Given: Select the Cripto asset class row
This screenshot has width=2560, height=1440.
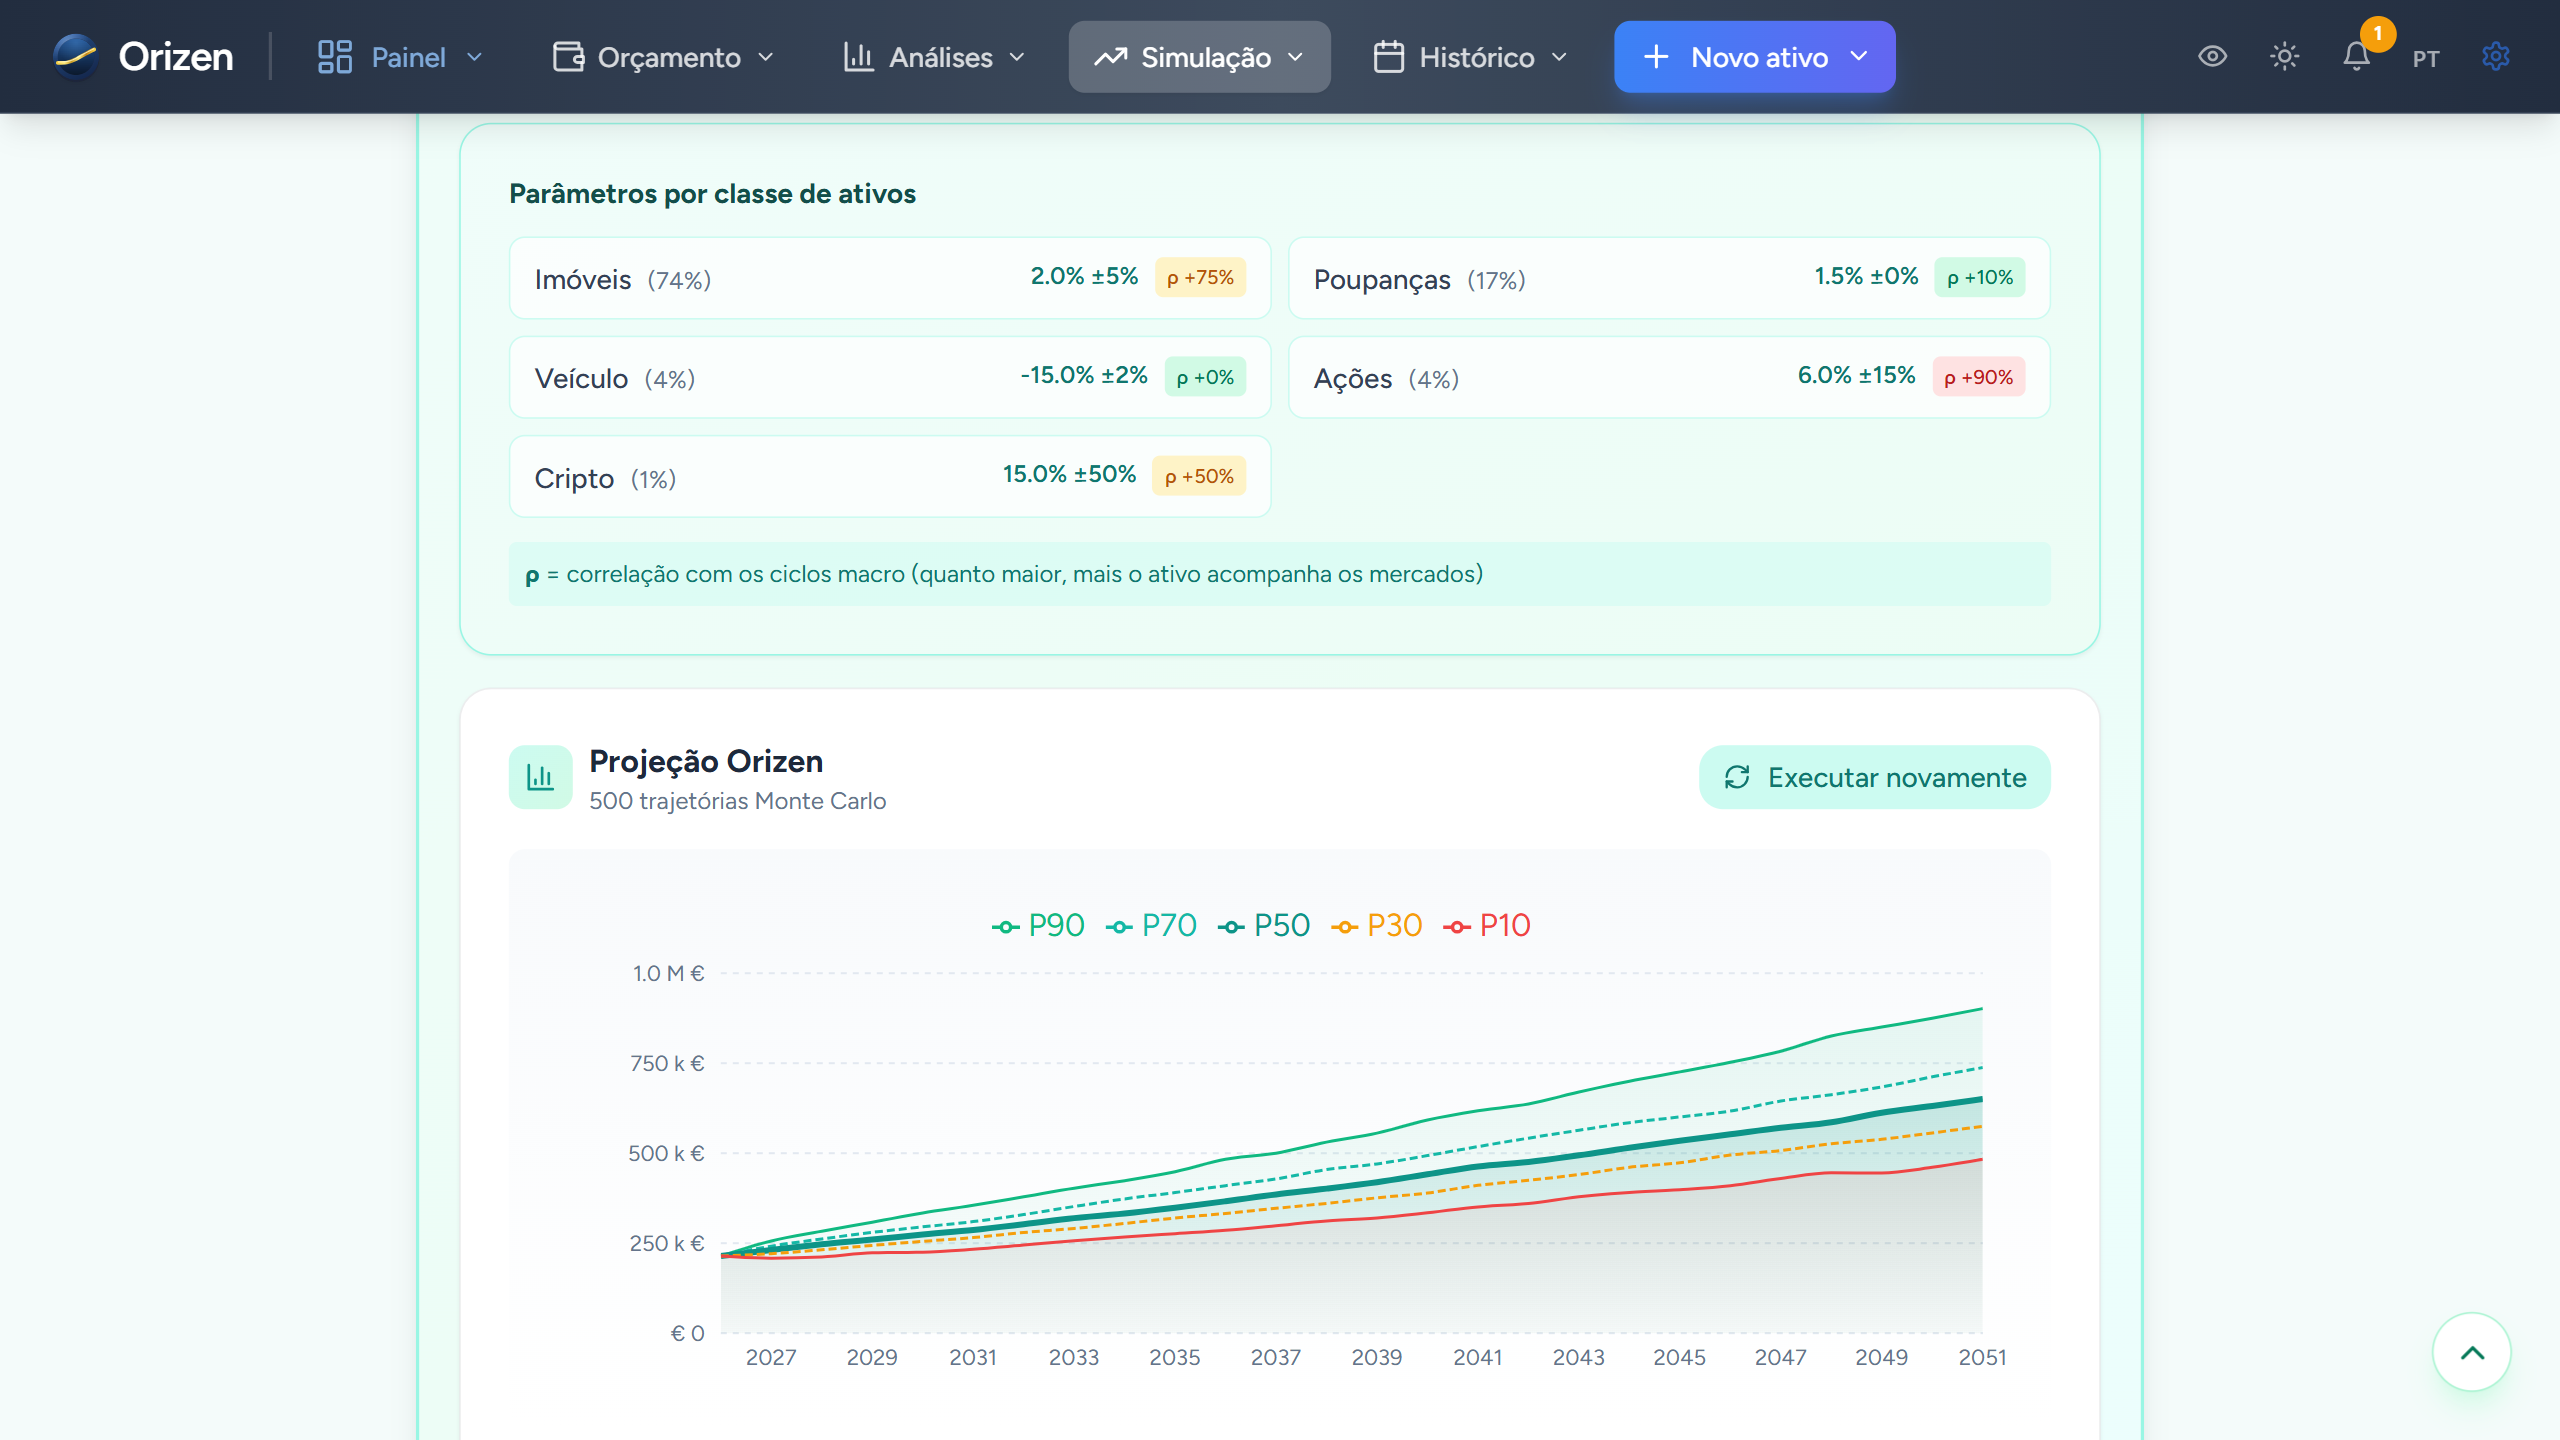Looking at the screenshot, I should pos(889,477).
